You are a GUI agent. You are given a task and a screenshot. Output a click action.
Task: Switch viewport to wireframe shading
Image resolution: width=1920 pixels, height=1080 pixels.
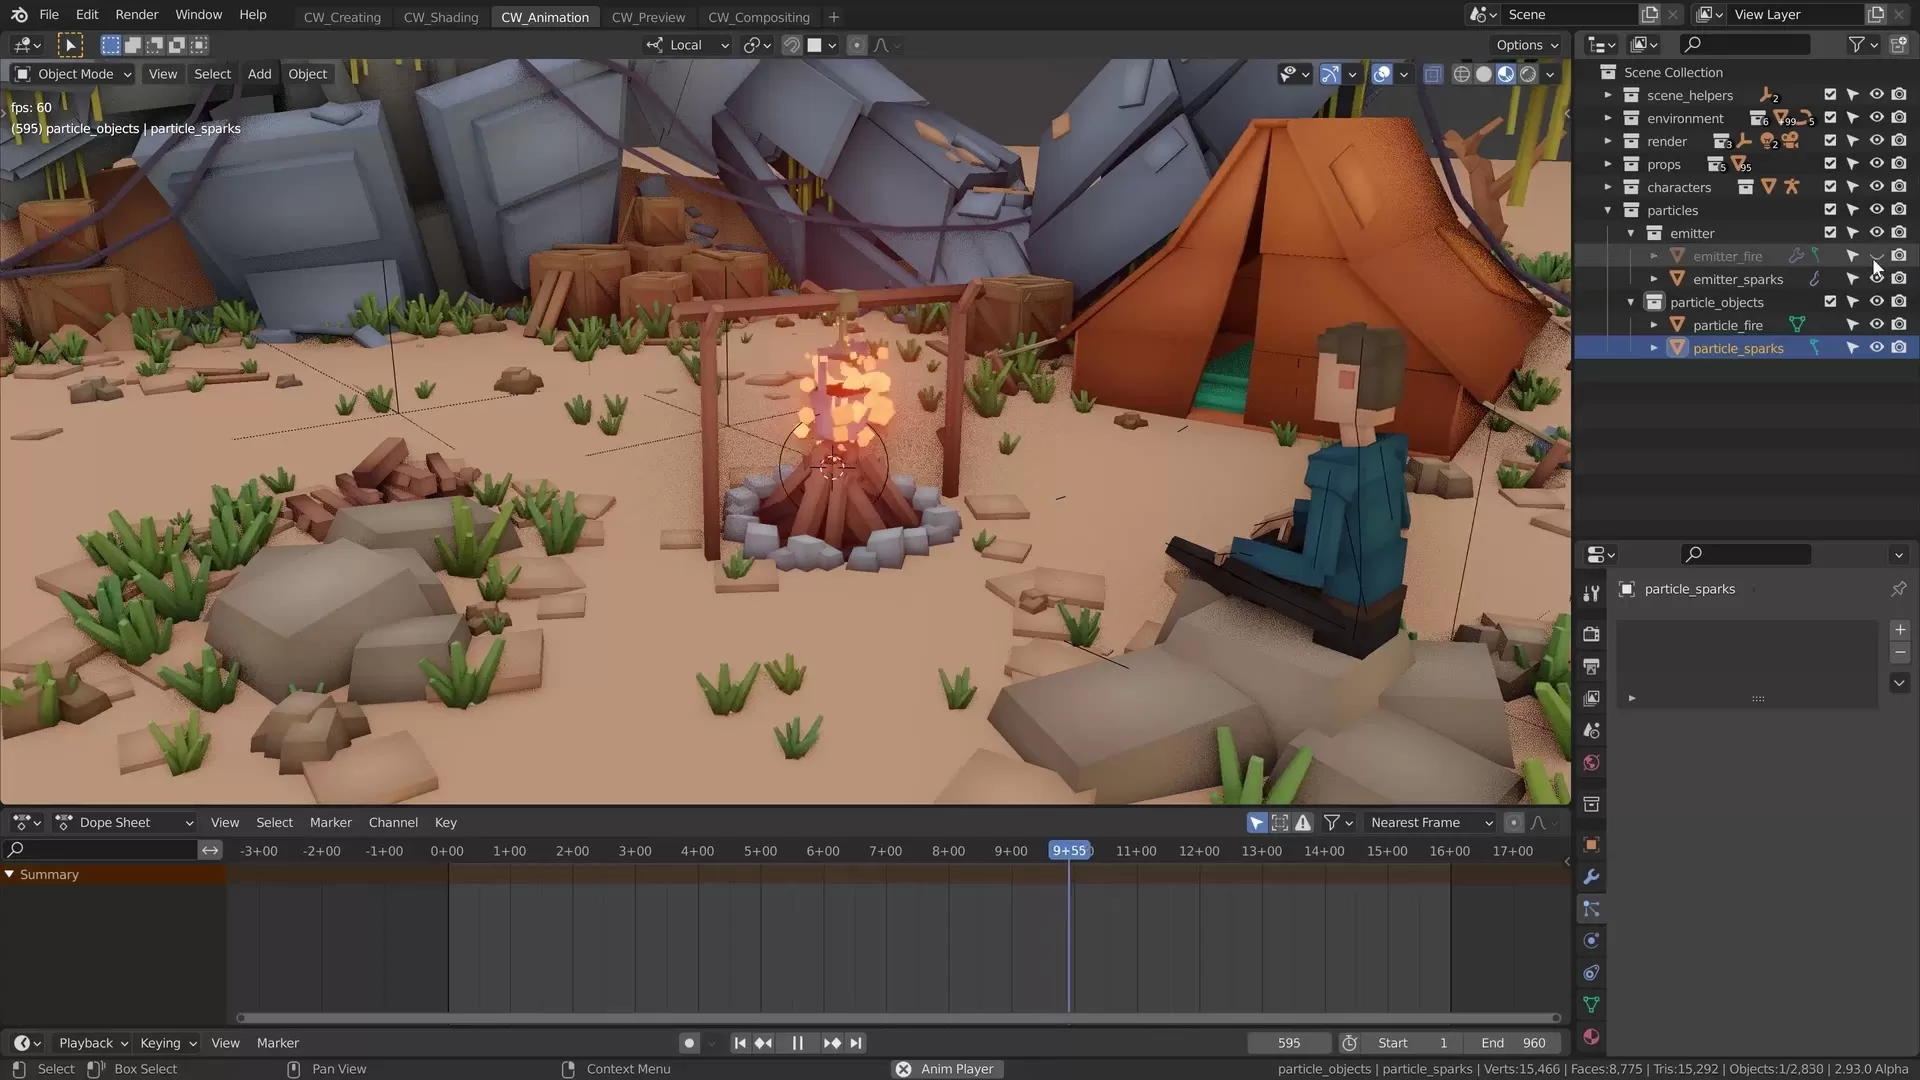(x=1461, y=74)
